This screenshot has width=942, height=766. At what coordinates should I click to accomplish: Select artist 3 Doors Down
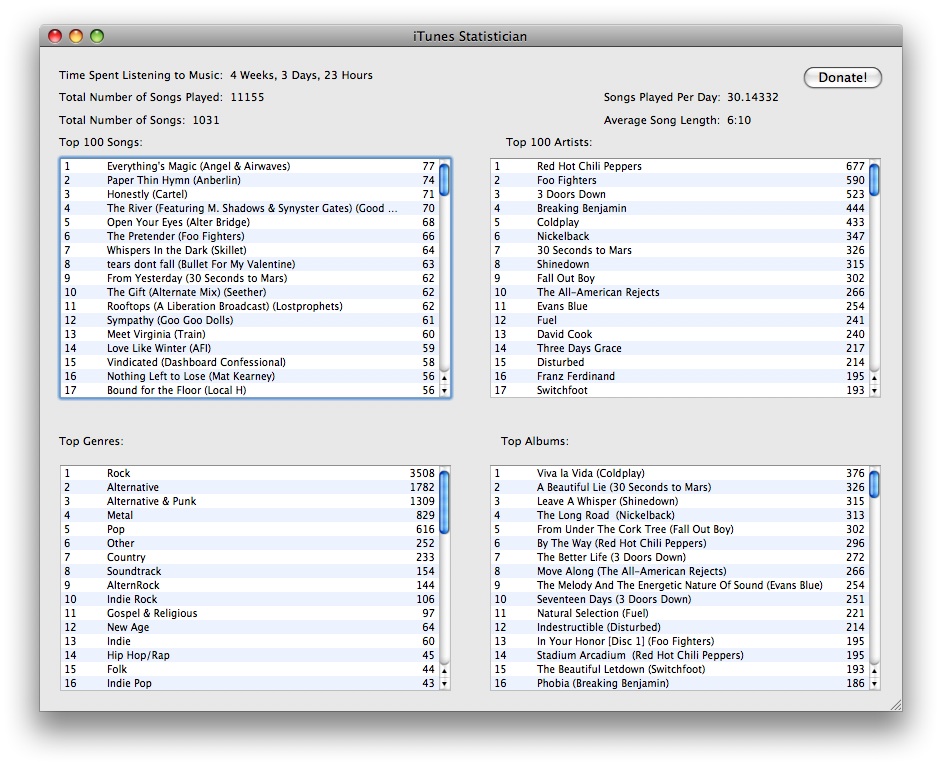click(x=679, y=194)
